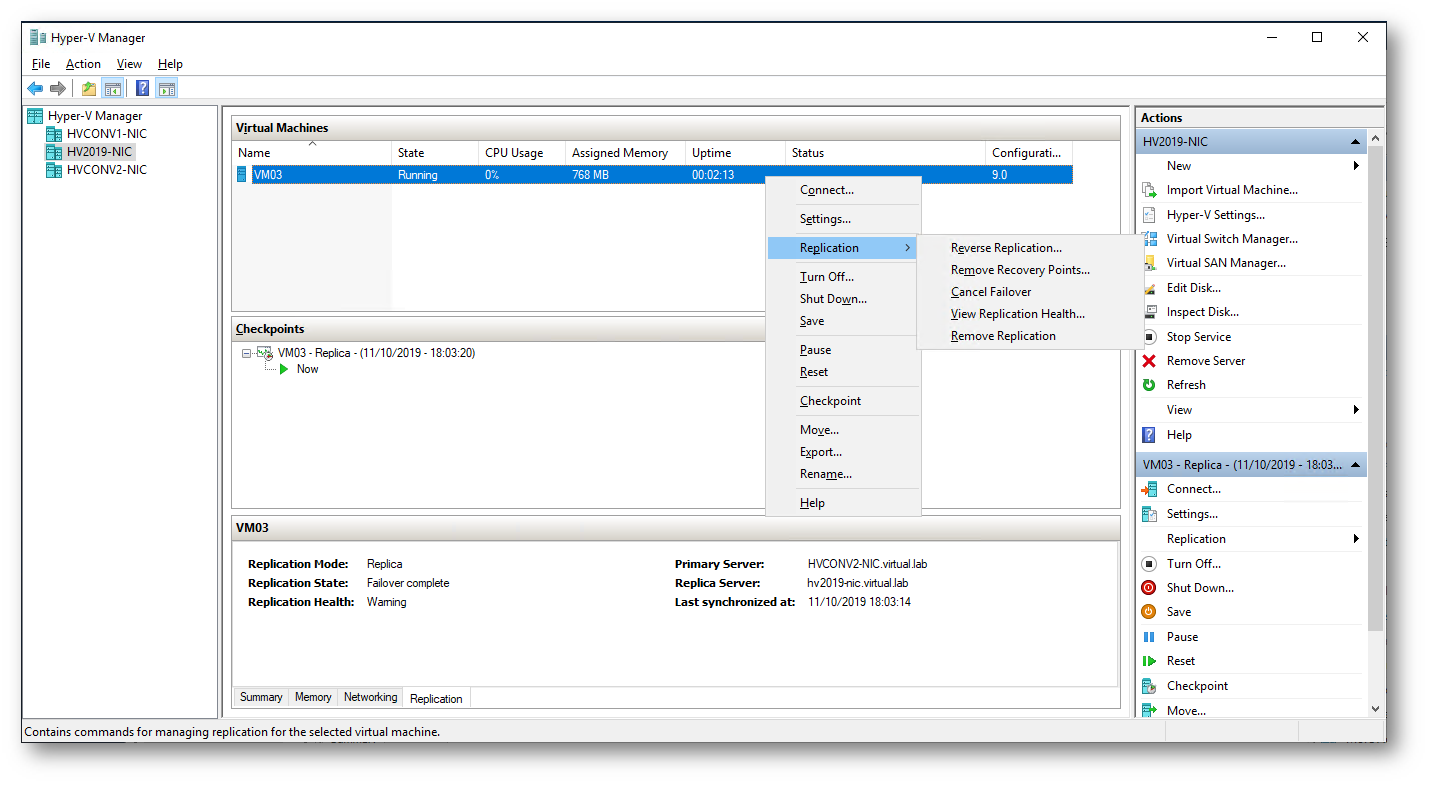Choose Export in the context menu
1429x785 pixels.
coord(843,452)
